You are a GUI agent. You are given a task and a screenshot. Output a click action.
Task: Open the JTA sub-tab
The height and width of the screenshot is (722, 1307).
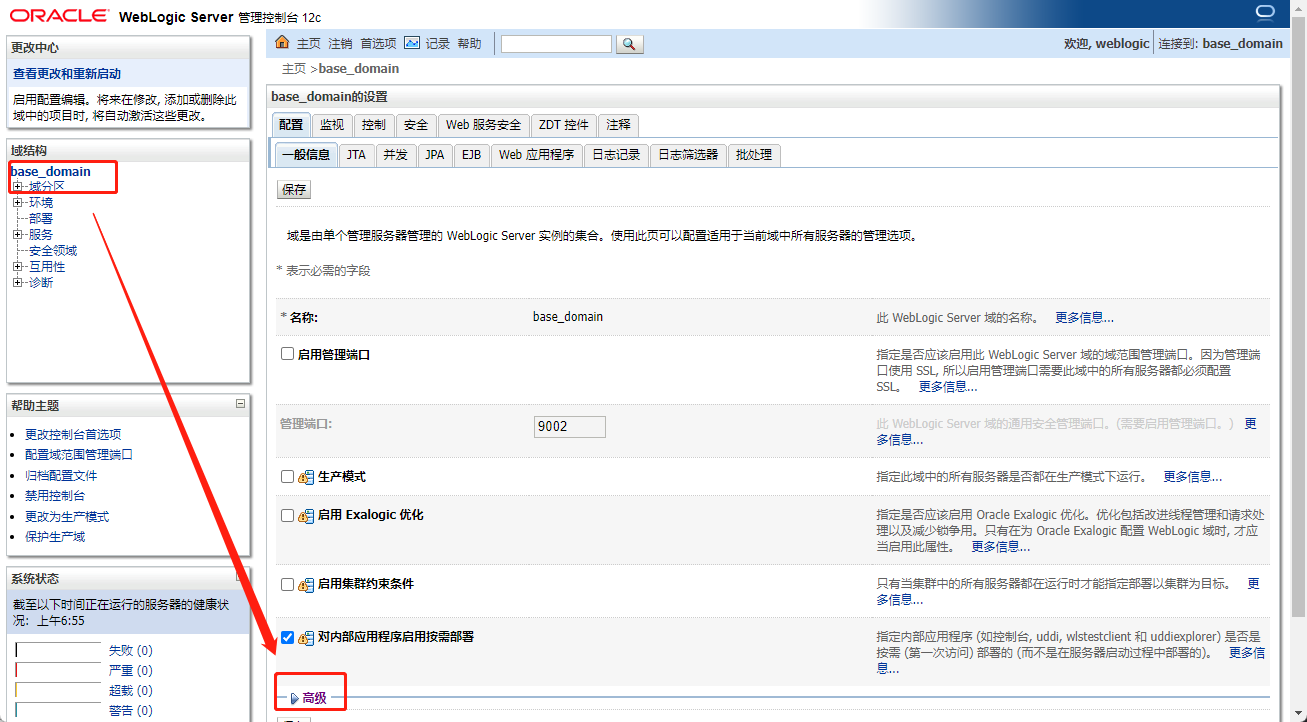pyautogui.click(x=357, y=155)
